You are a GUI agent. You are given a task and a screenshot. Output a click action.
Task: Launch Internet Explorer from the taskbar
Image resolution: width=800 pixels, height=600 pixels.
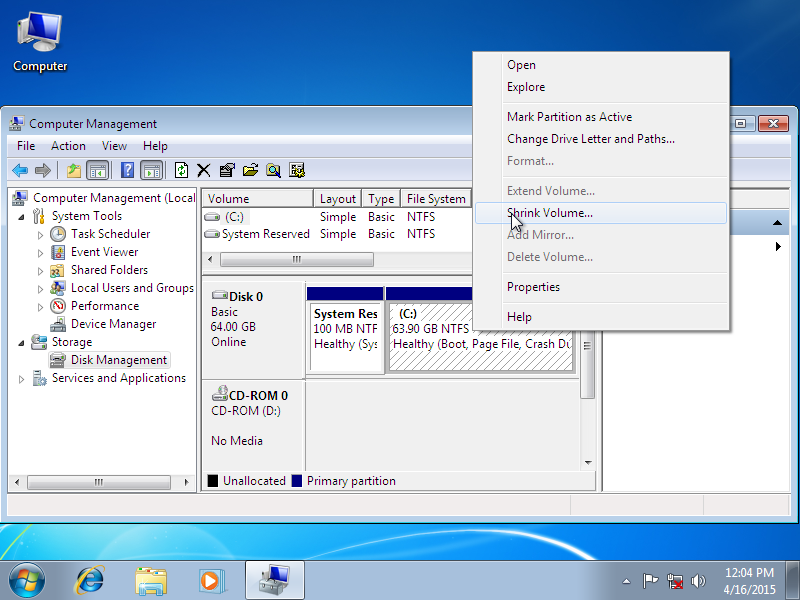(90, 581)
